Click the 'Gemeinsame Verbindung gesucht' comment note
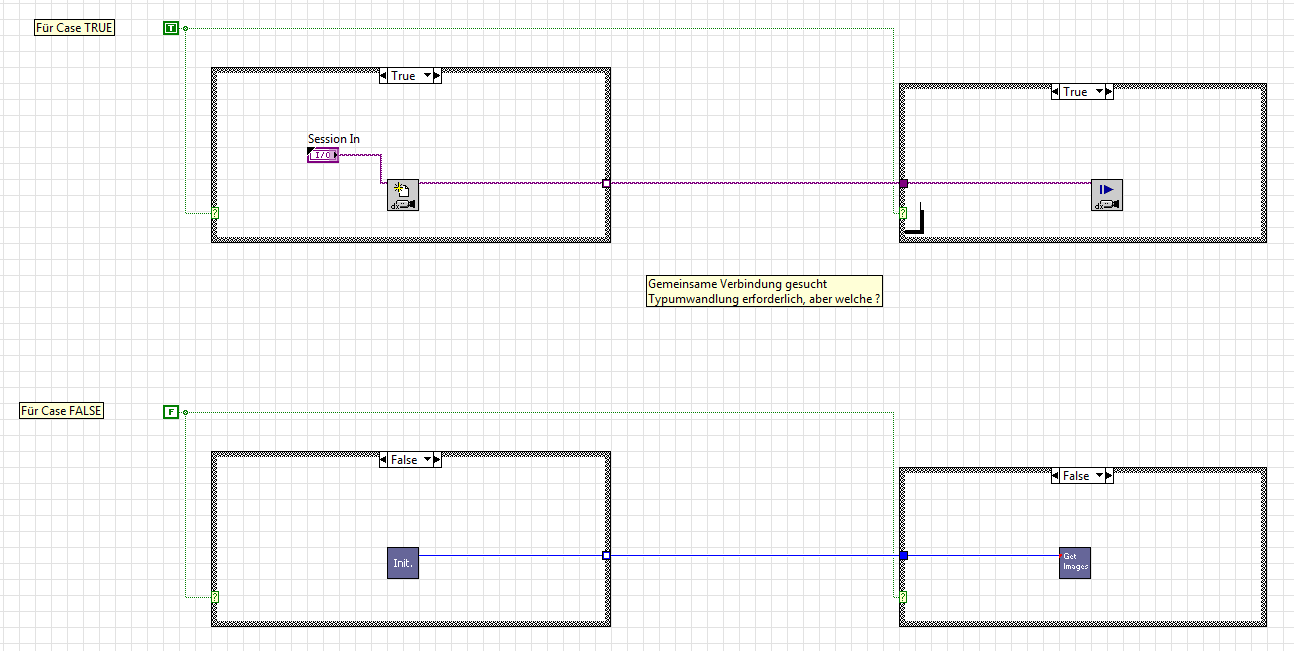1294x651 pixels. pyautogui.click(x=765, y=291)
